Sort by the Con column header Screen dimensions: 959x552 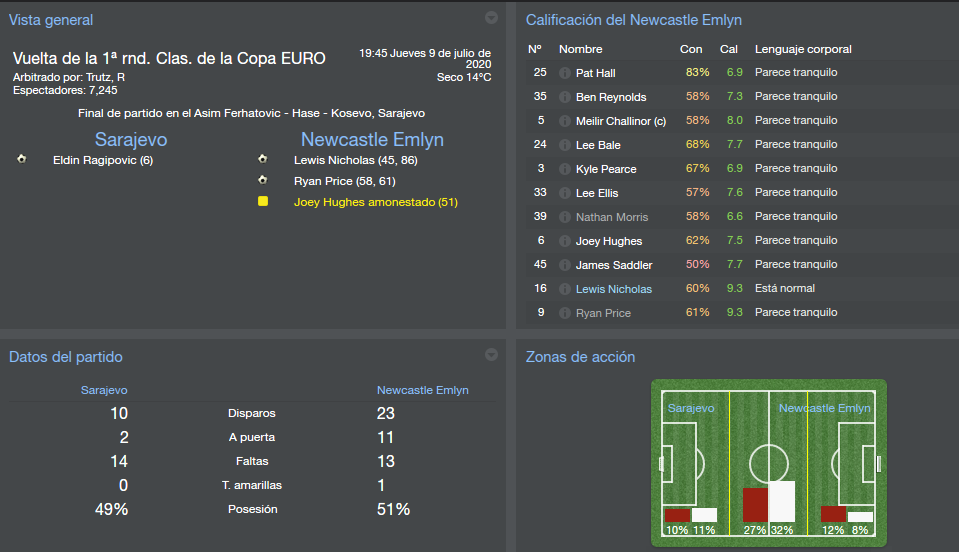tap(691, 49)
